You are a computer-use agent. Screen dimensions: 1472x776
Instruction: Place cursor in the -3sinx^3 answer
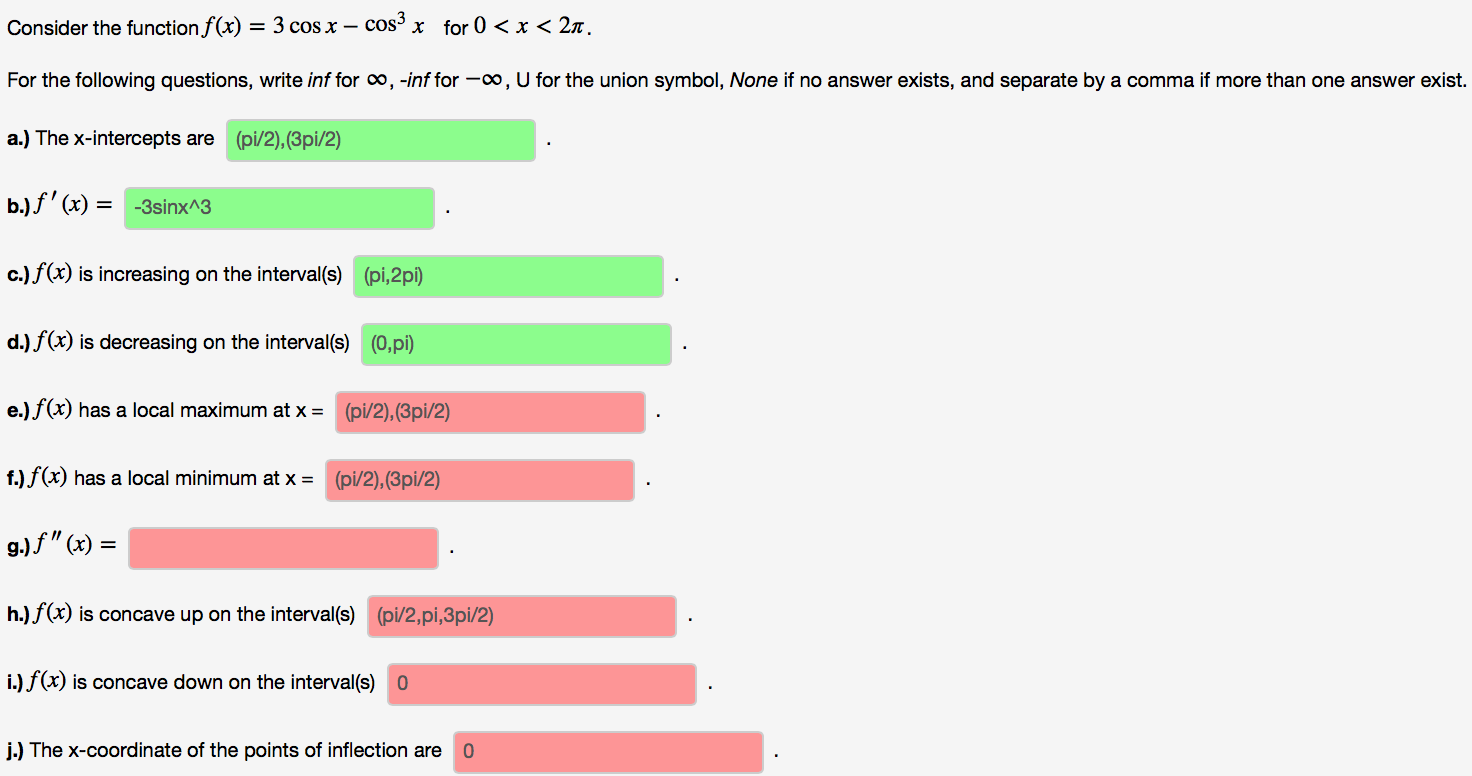[278, 207]
